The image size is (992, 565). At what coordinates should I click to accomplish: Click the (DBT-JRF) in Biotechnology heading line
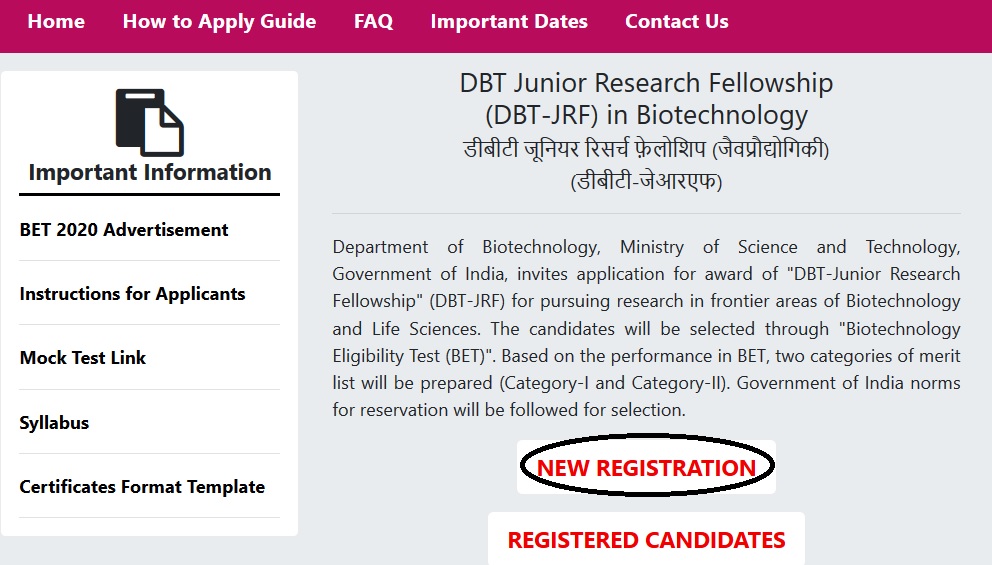pyautogui.click(x=646, y=115)
